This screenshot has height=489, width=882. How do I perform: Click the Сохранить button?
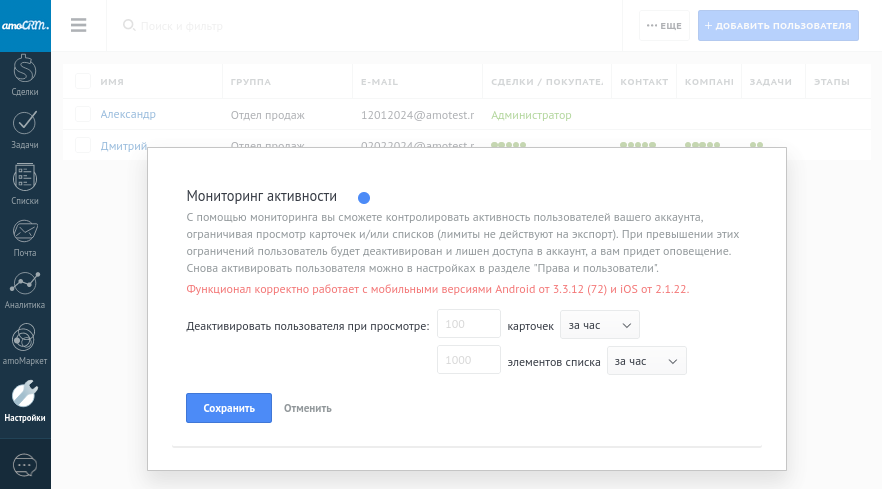(229, 408)
